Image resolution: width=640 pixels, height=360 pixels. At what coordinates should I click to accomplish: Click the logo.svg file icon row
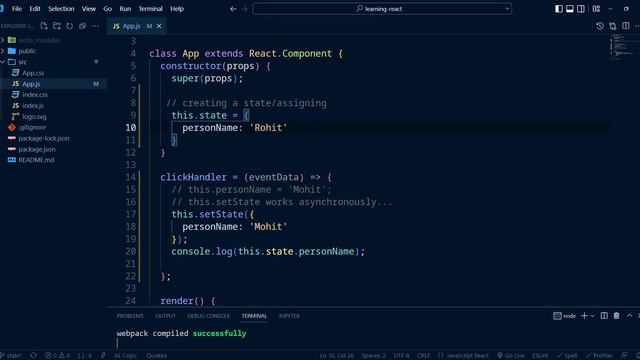point(53,117)
